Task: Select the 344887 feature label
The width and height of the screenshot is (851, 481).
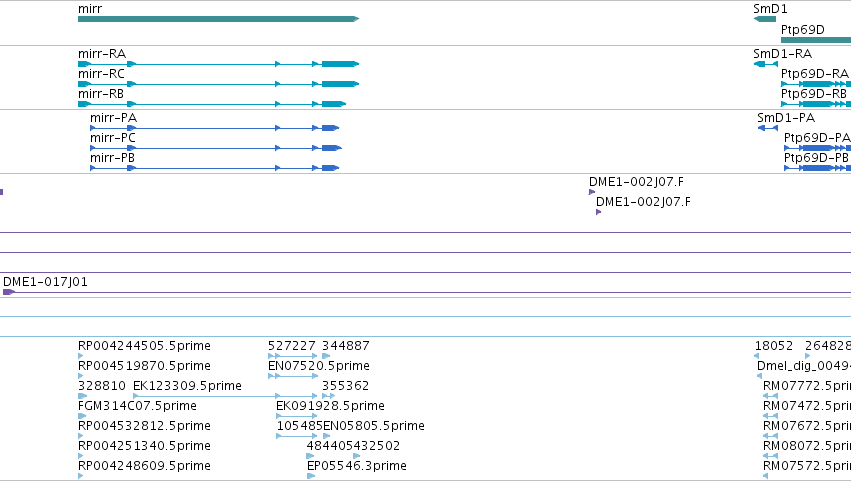Action: tap(346, 346)
